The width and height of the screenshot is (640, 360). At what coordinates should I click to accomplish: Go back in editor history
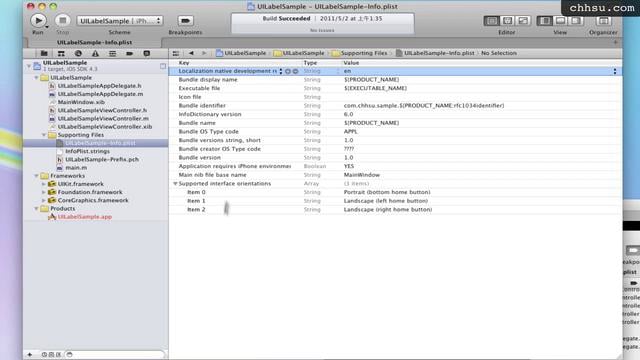(x=191, y=53)
